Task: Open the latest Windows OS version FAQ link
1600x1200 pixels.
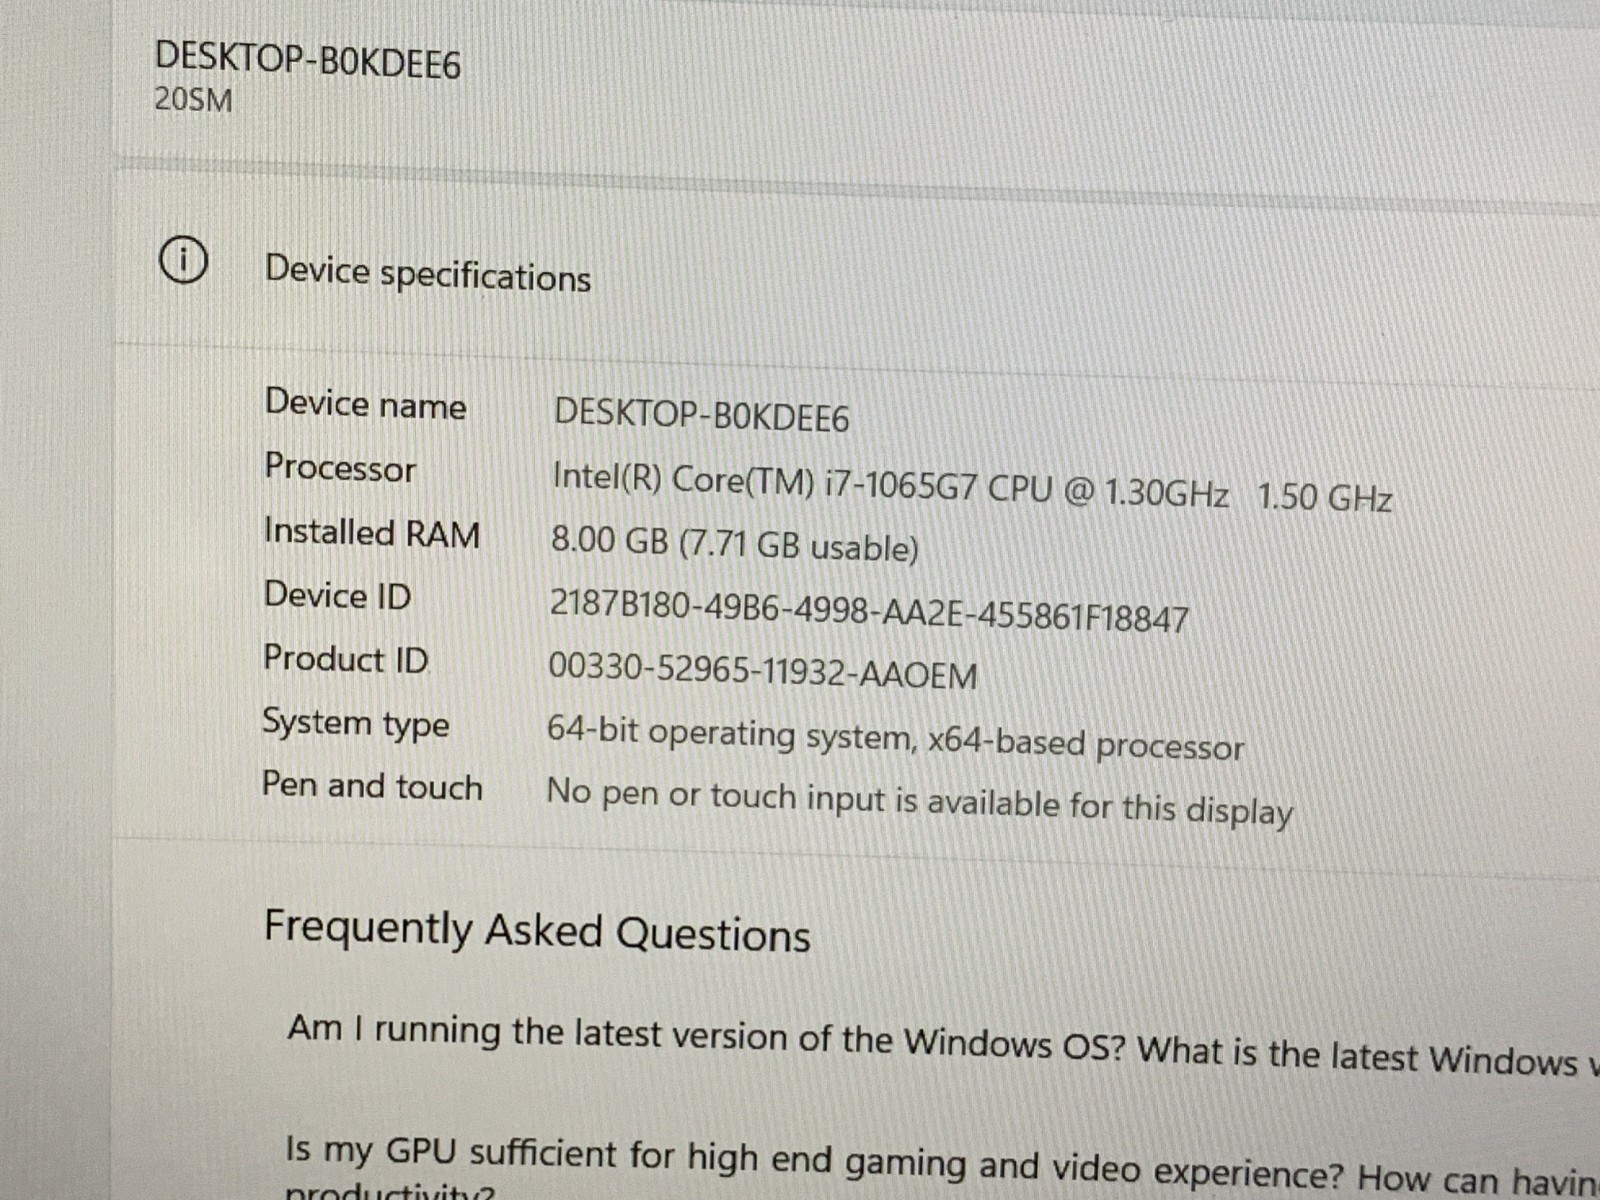Action: (943, 1044)
